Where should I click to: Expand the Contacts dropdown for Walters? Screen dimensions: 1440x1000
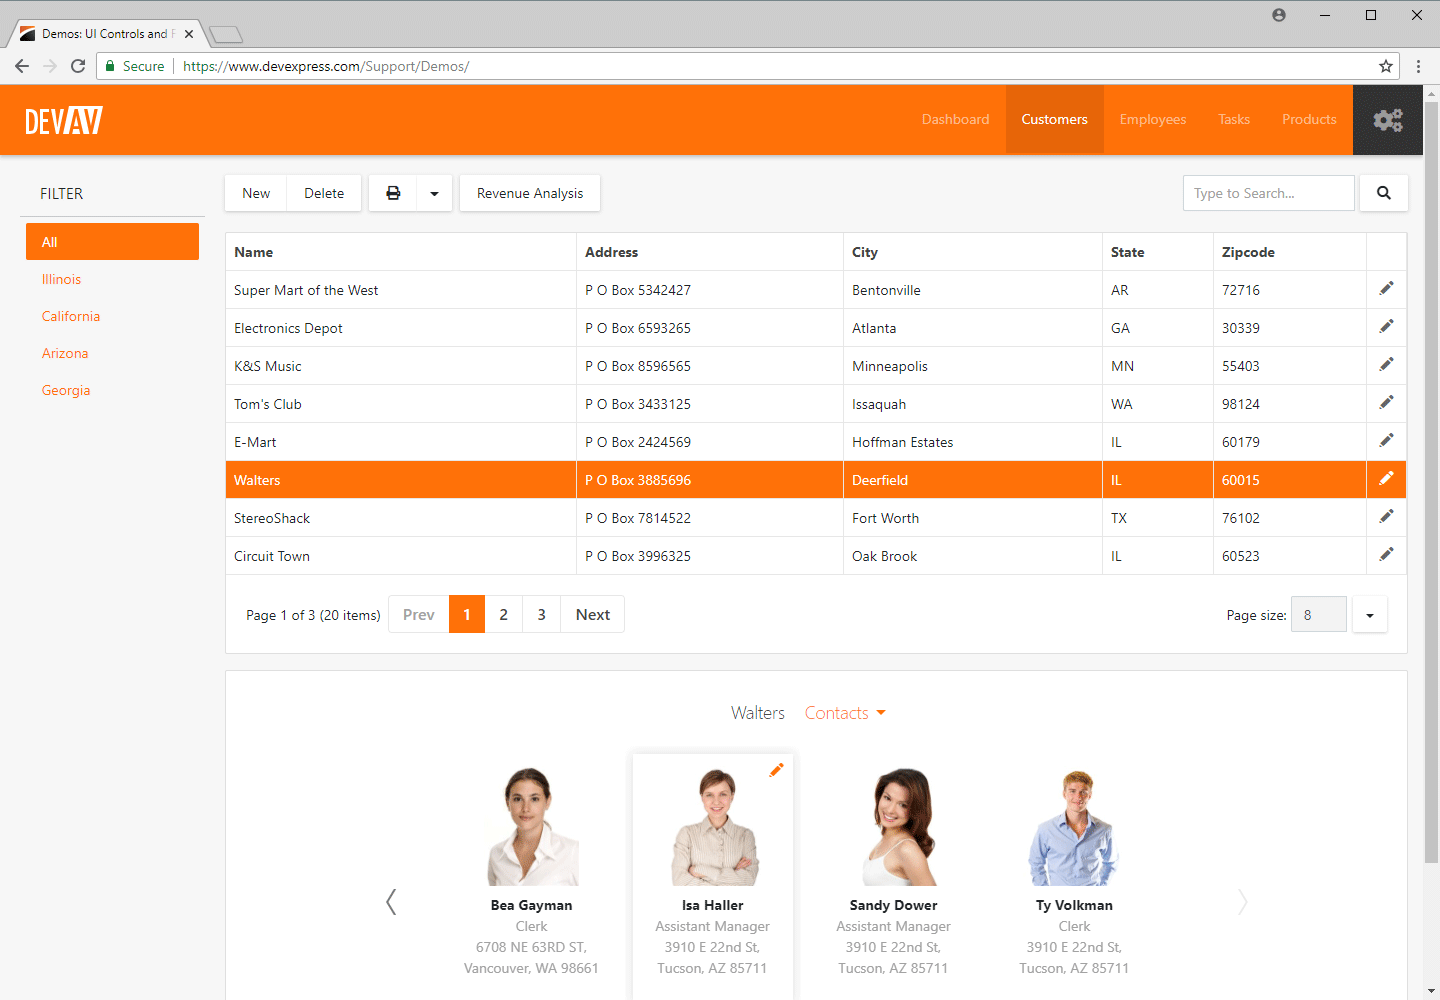point(844,712)
